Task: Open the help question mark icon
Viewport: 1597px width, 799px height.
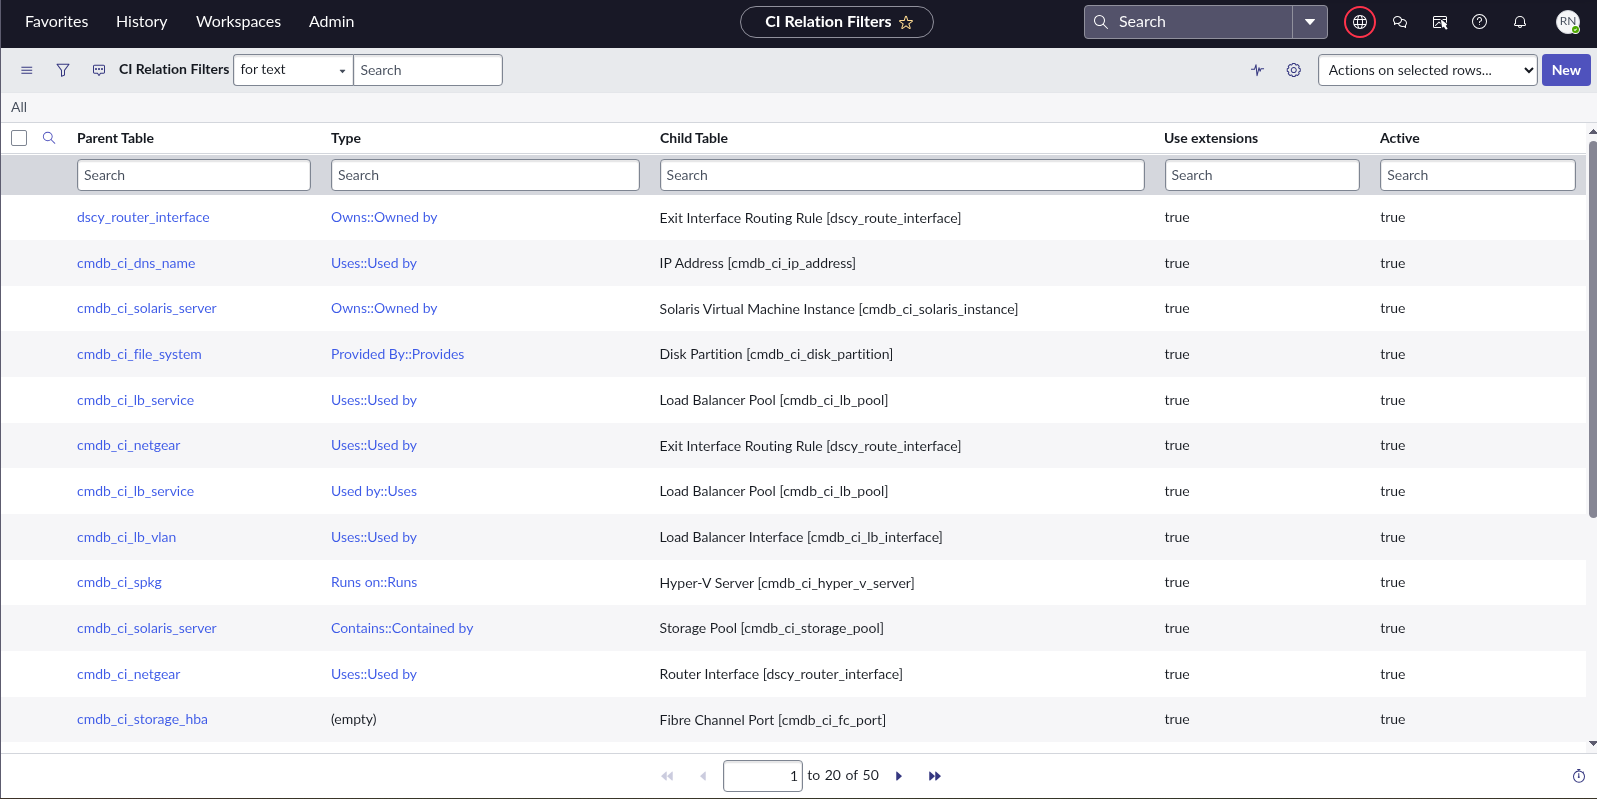Action: (x=1479, y=22)
